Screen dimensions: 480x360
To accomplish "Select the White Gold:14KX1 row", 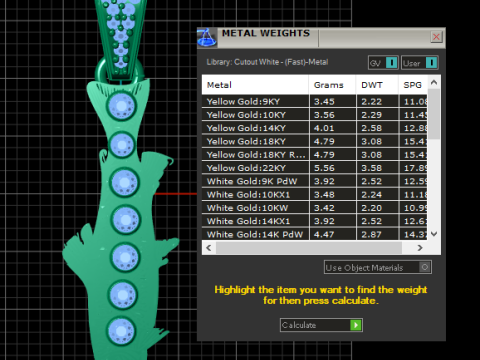I will point(314,221).
